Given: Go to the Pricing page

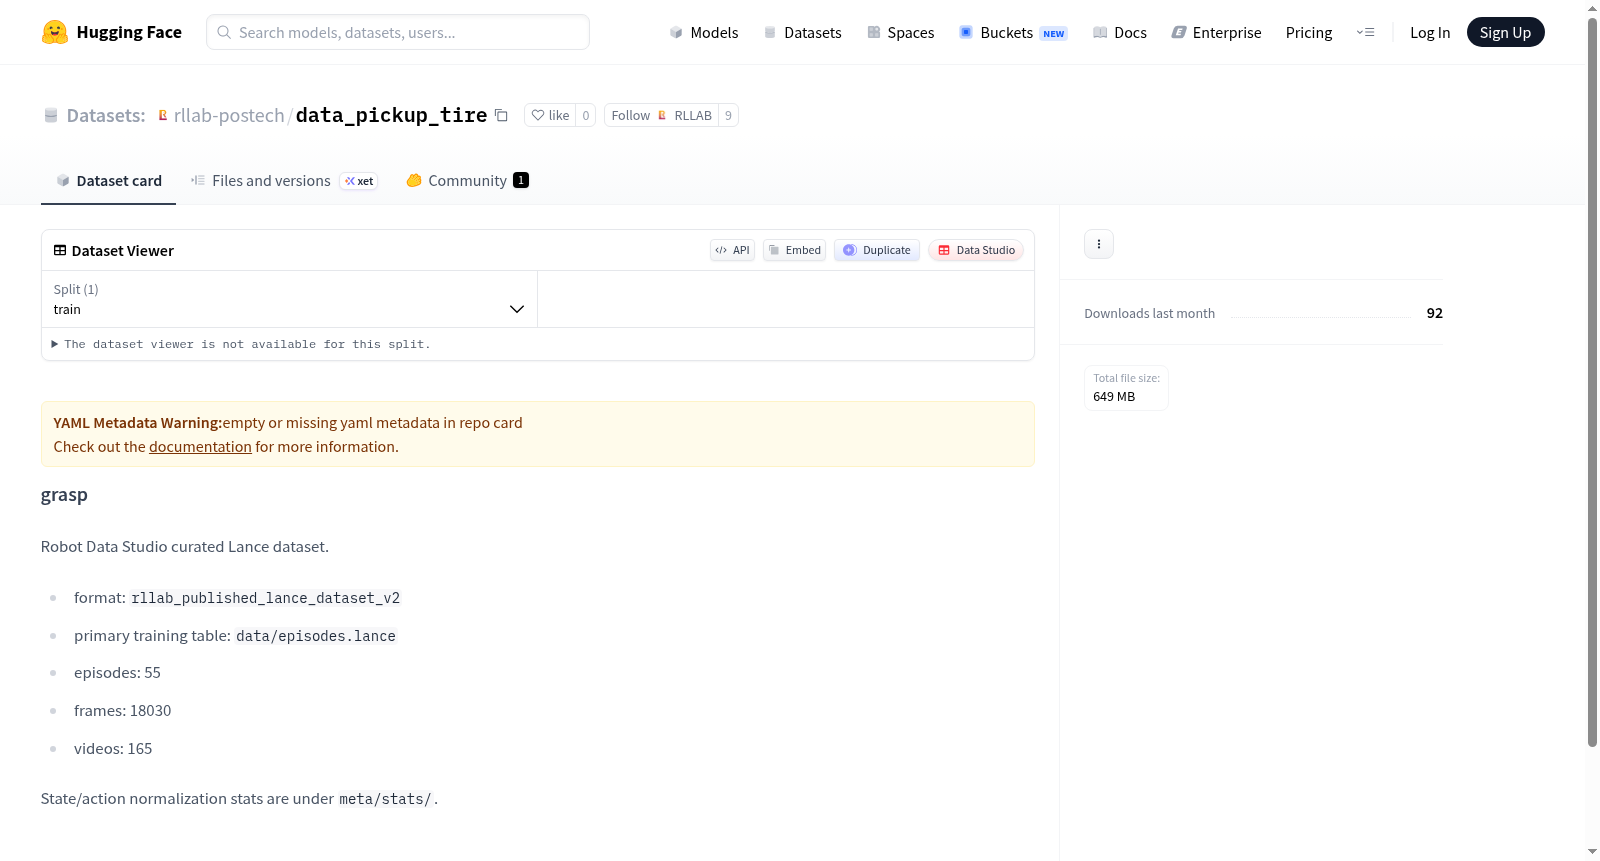Looking at the screenshot, I should (x=1309, y=32).
